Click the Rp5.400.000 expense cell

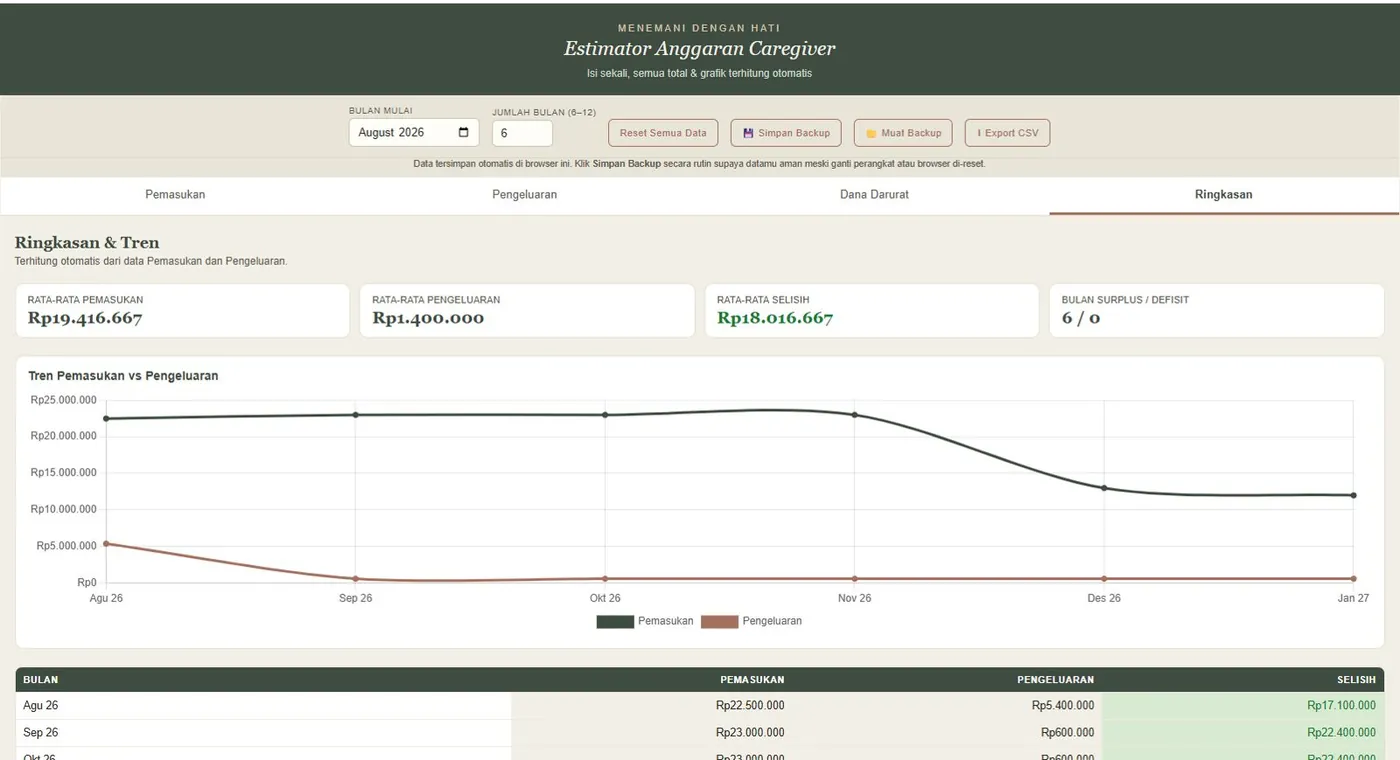(x=1063, y=706)
